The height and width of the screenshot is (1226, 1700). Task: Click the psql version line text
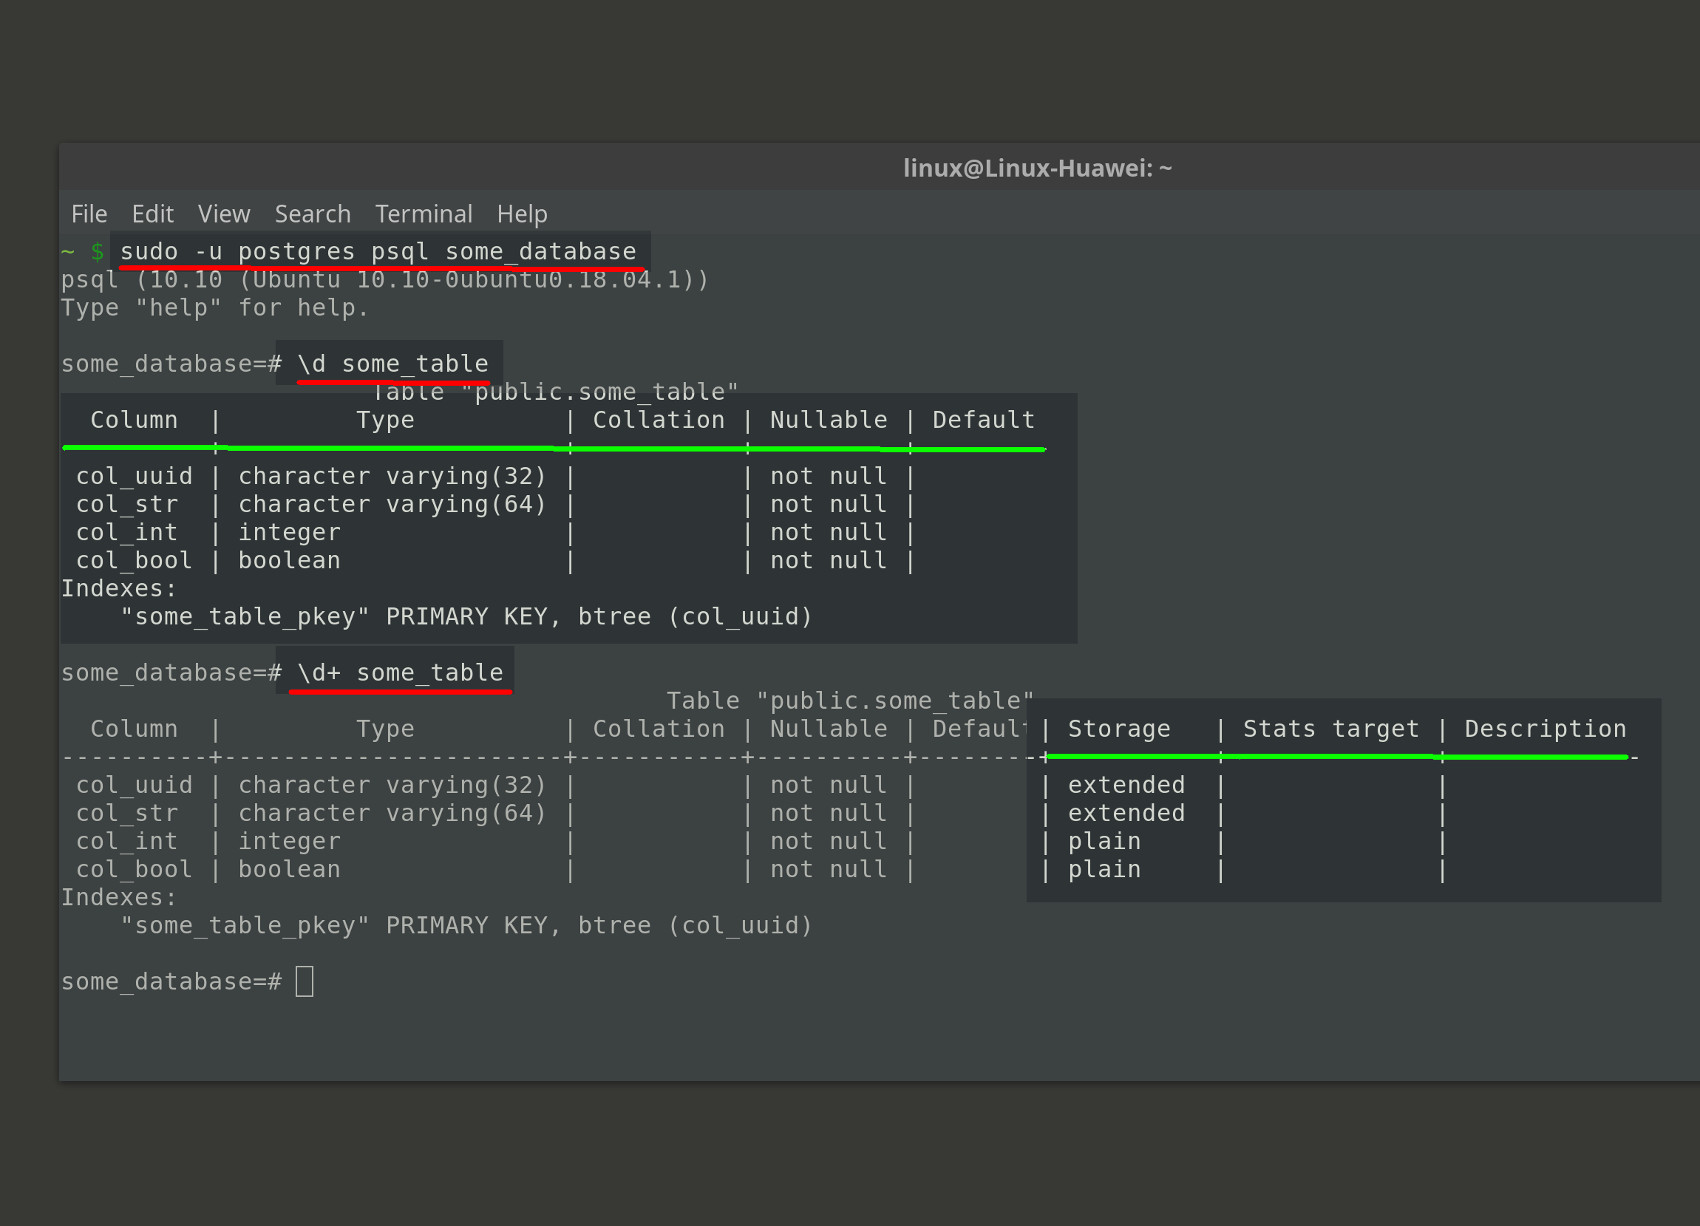pyautogui.click(x=384, y=280)
